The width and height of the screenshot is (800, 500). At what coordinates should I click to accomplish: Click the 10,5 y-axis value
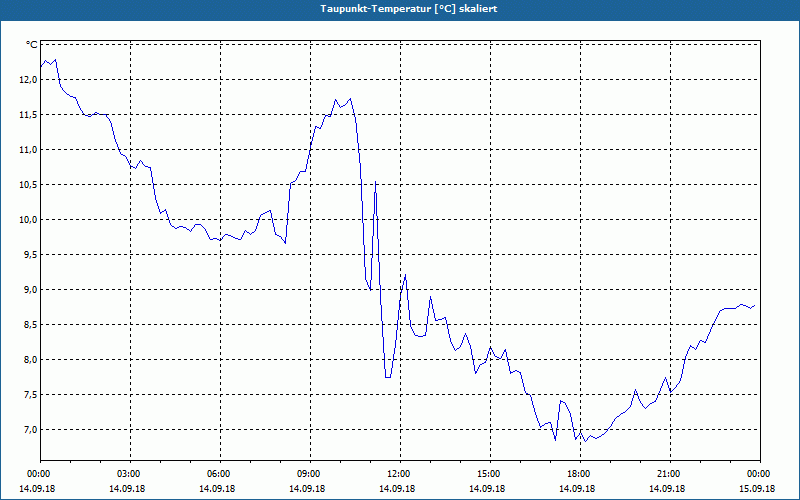[28, 185]
